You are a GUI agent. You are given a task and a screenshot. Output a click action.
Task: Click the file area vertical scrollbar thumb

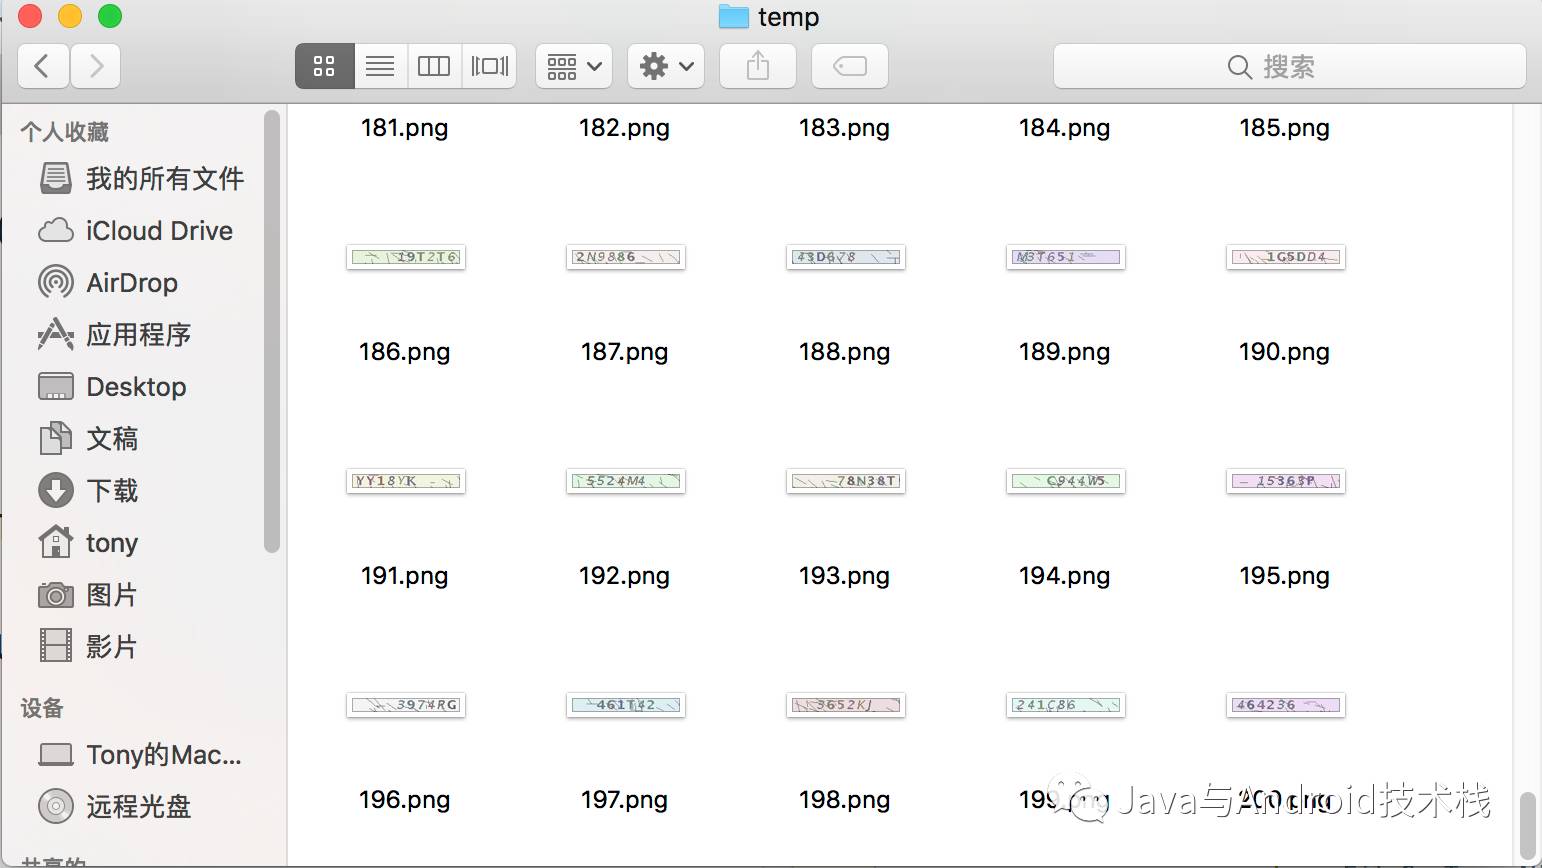[1528, 826]
